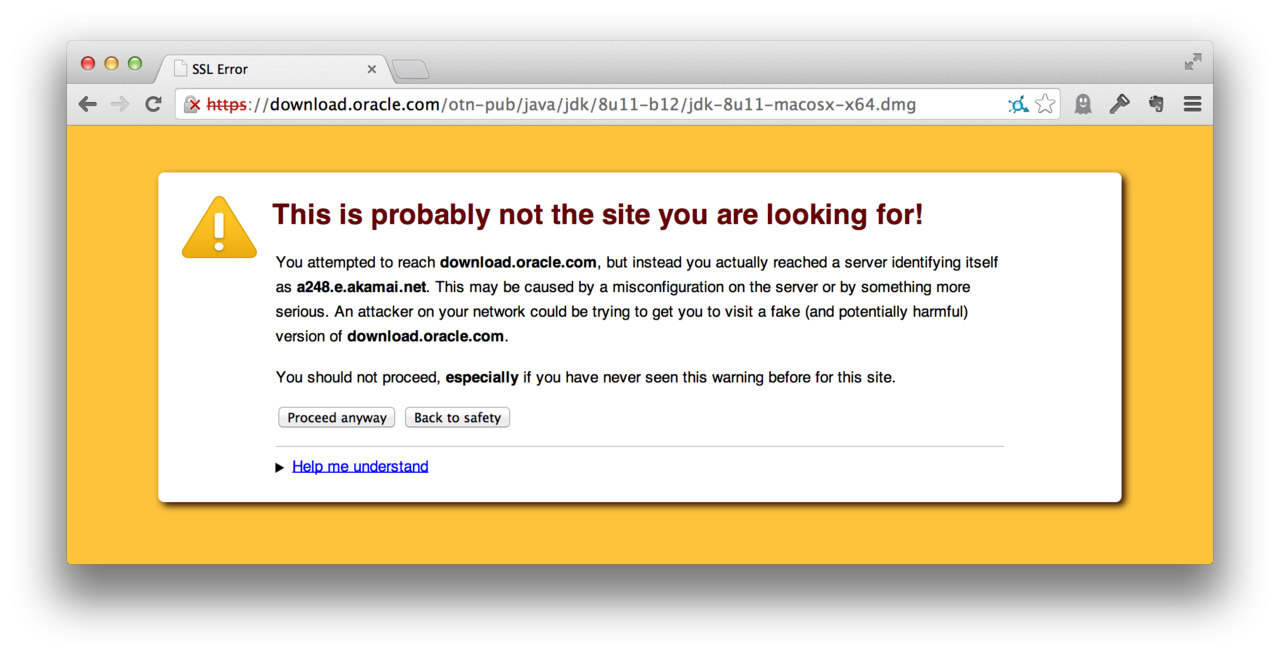Viewport: 1280px width, 657px height.
Task: Click the blue network page-action icon
Action: click(1018, 103)
